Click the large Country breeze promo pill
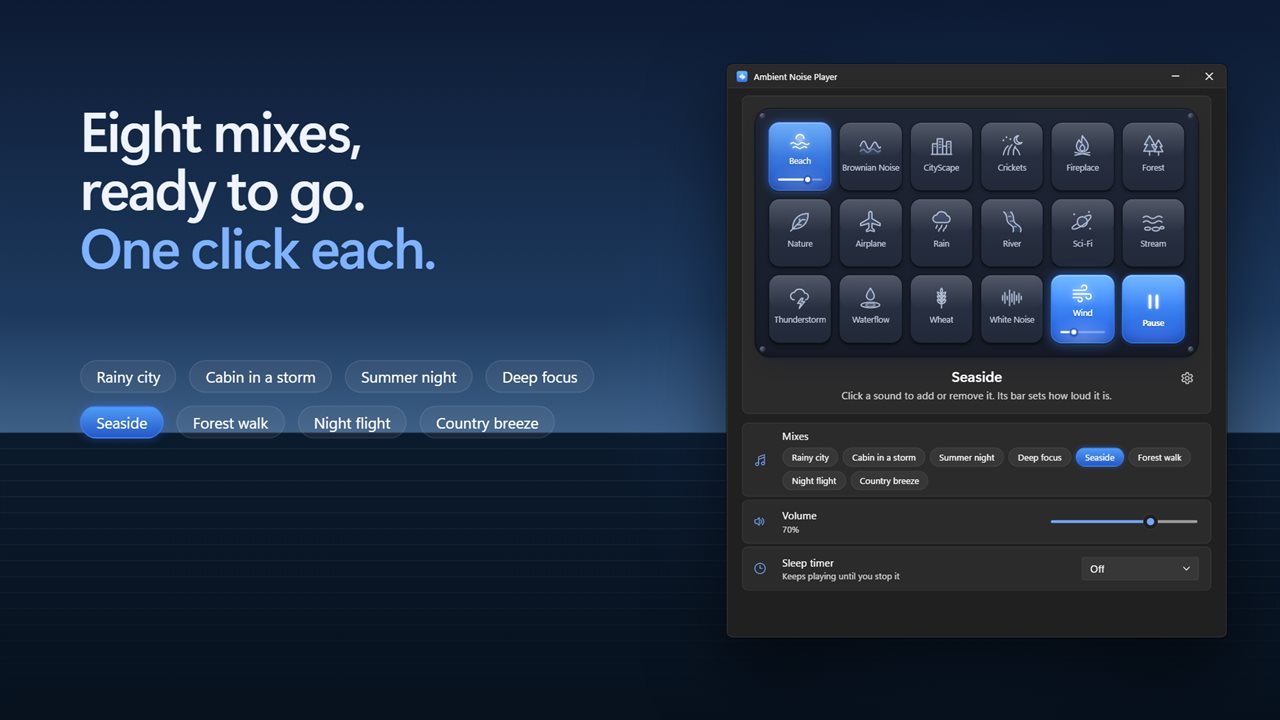Screen dimensions: 1280x720 pos(487,423)
